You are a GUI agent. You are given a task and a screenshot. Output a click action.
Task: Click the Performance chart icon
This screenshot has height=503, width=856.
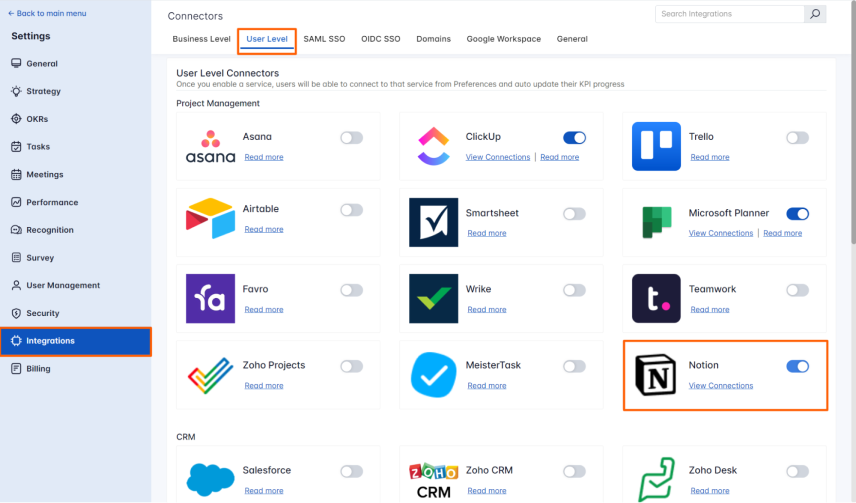coord(16,202)
